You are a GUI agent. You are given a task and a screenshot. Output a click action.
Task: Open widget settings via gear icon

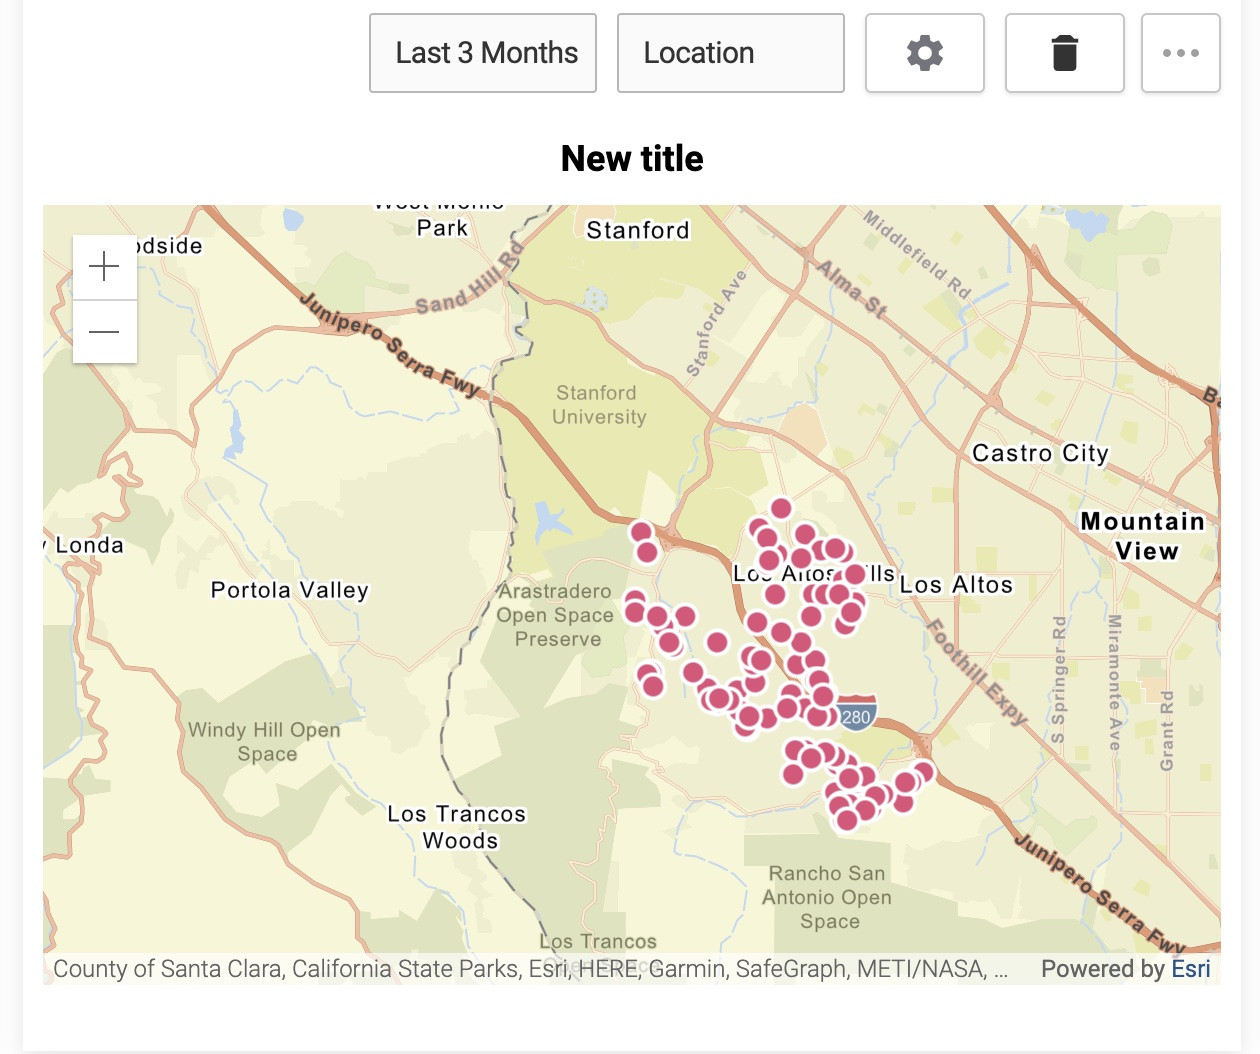pos(925,53)
